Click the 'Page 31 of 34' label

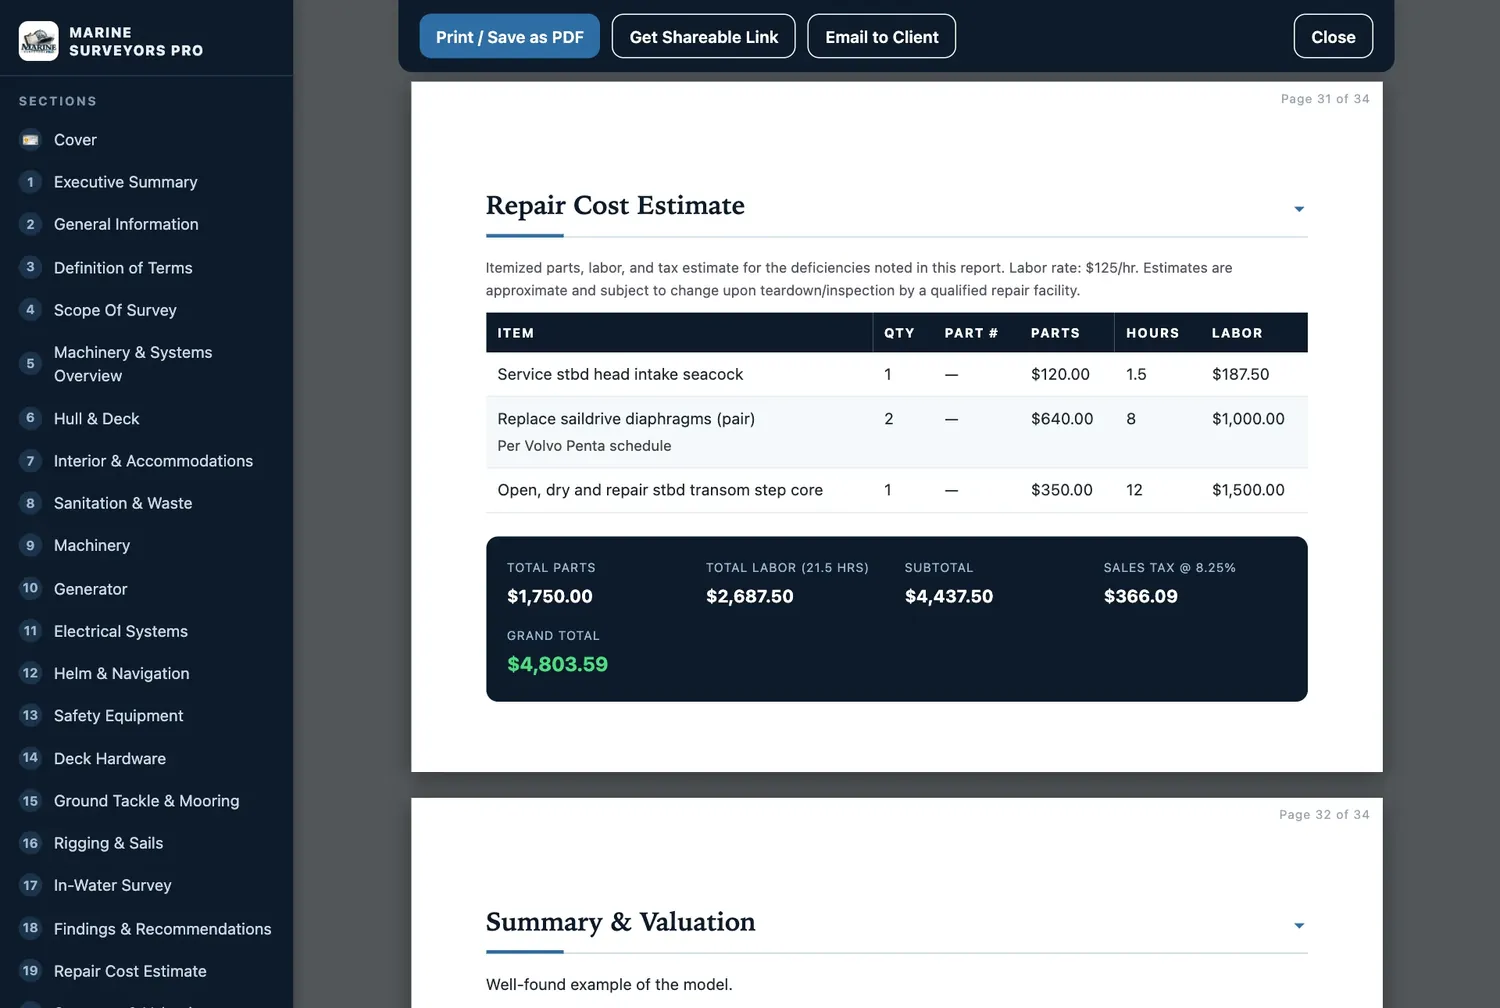1325,99
